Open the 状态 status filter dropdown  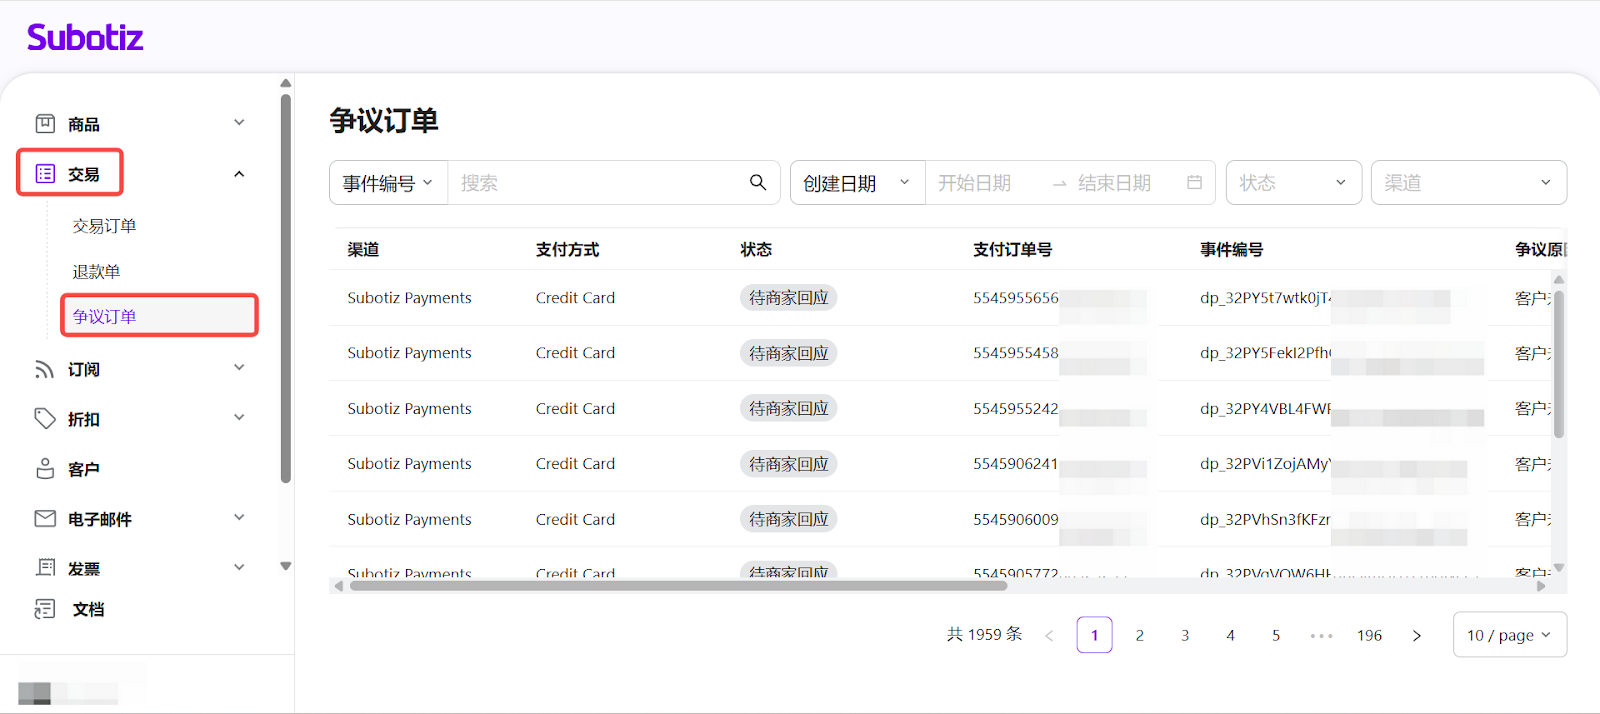1293,183
